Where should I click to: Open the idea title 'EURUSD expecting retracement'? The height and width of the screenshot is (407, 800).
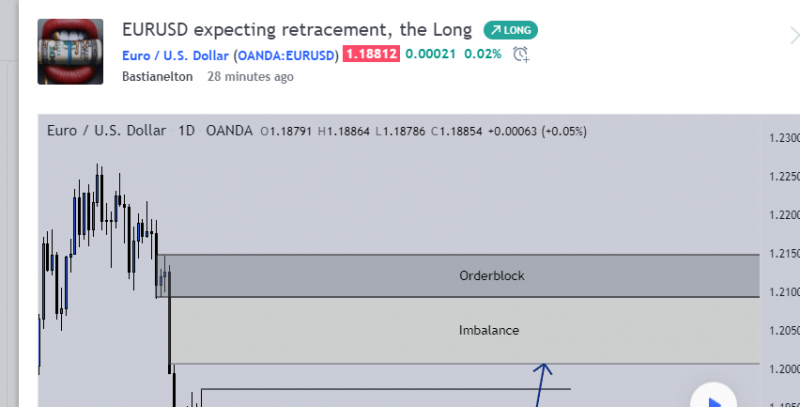coord(297,29)
